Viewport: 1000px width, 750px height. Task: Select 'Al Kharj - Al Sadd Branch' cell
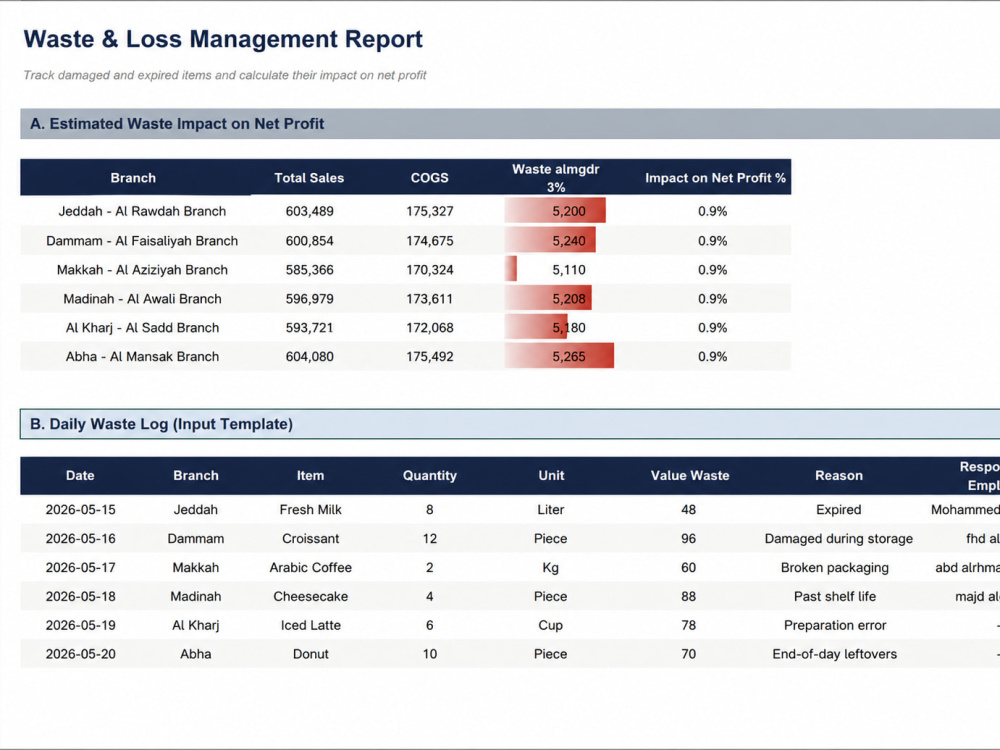coord(142,328)
